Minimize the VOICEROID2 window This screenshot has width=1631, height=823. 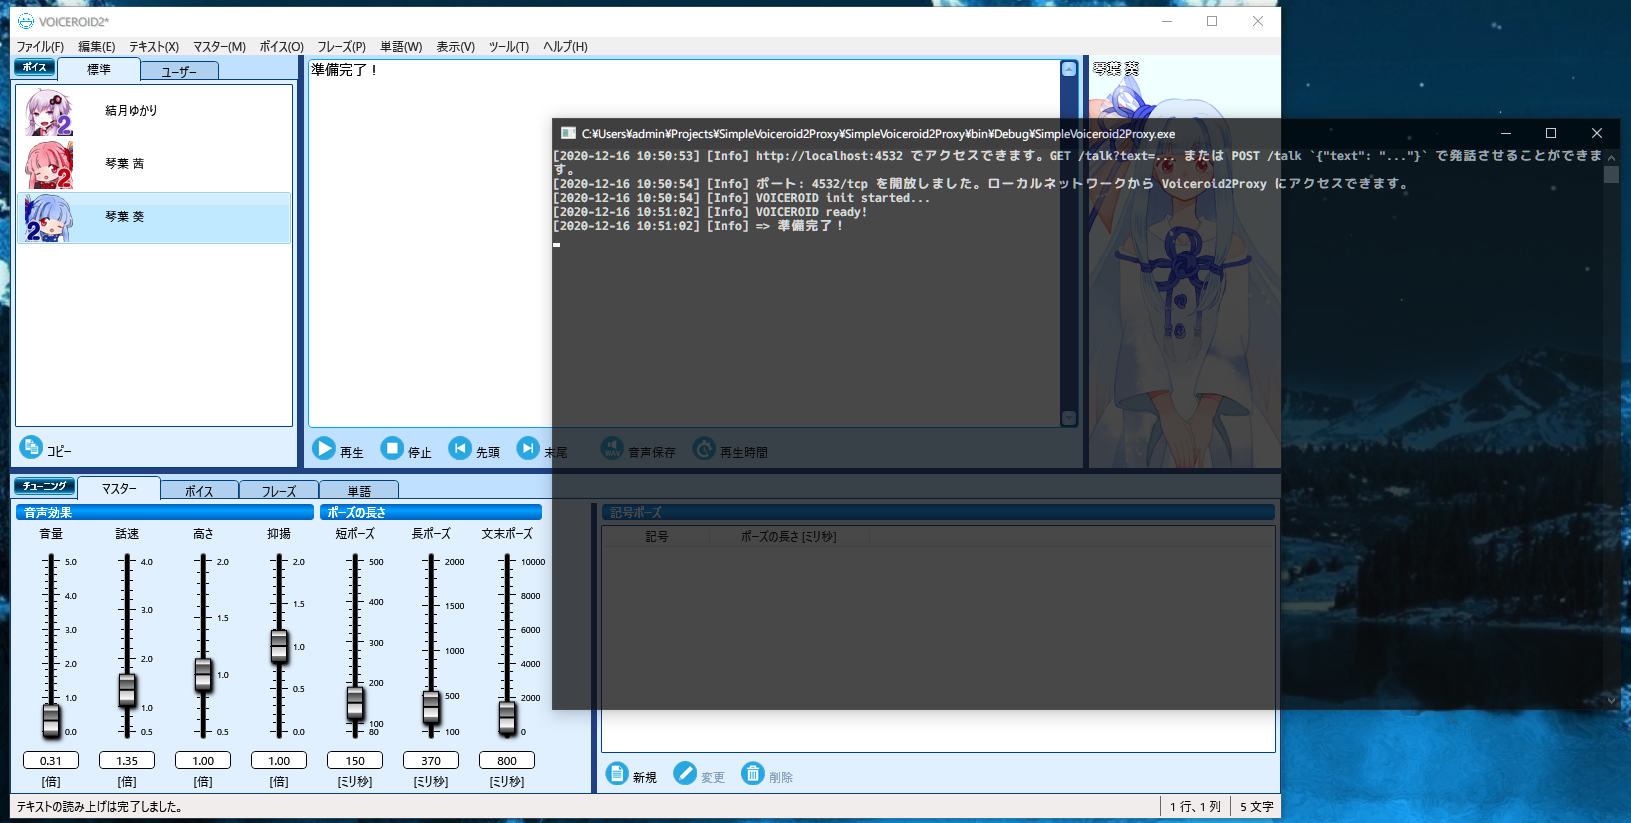pos(1166,21)
